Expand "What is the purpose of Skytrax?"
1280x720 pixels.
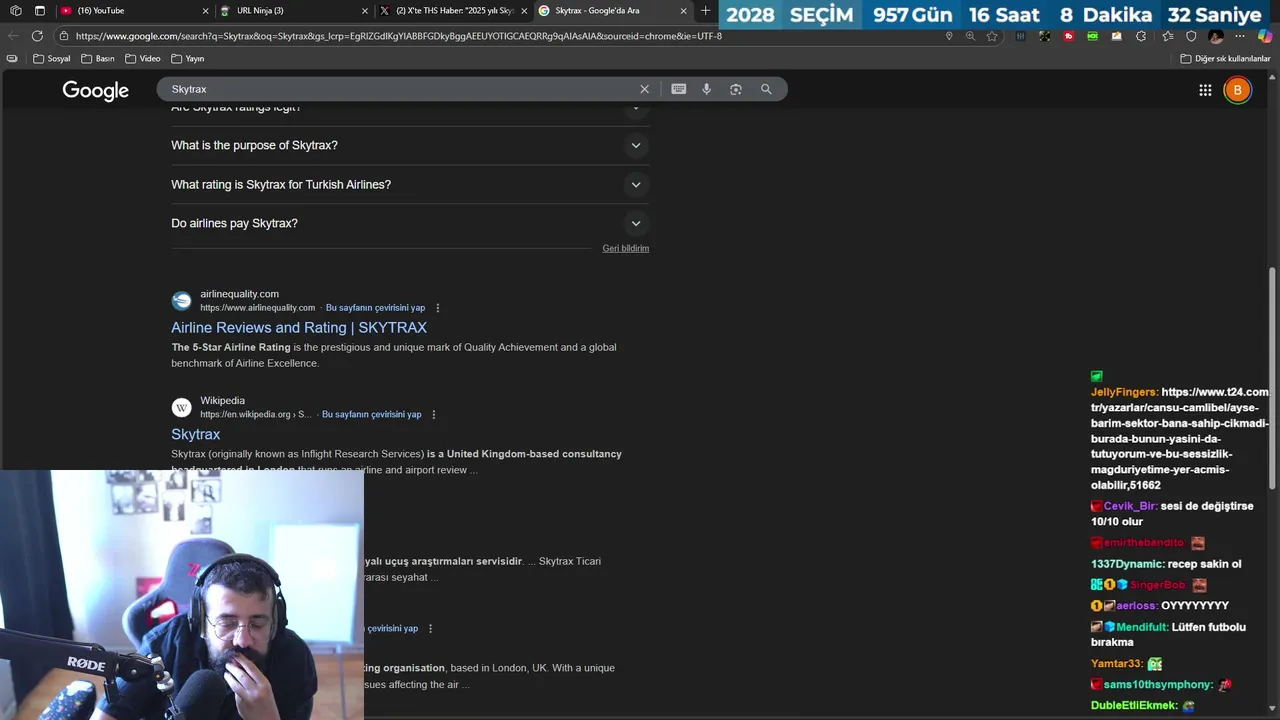point(410,145)
